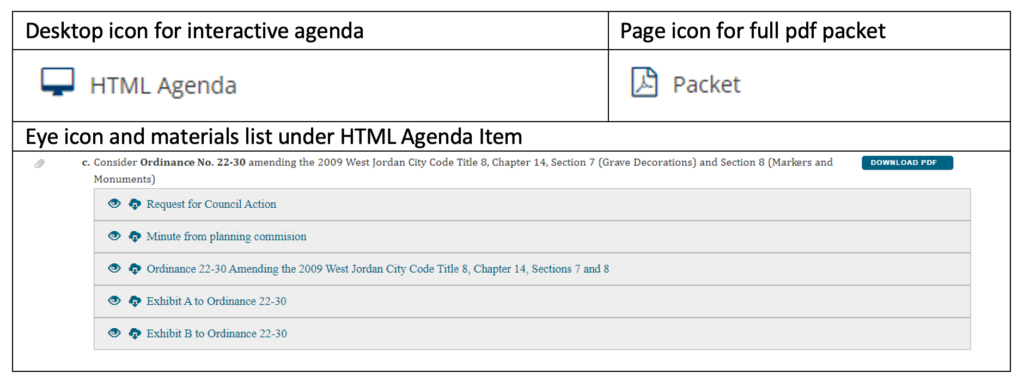Click the paperclip attachment icon beside item c
This screenshot has height=385, width=1024.
(40, 163)
